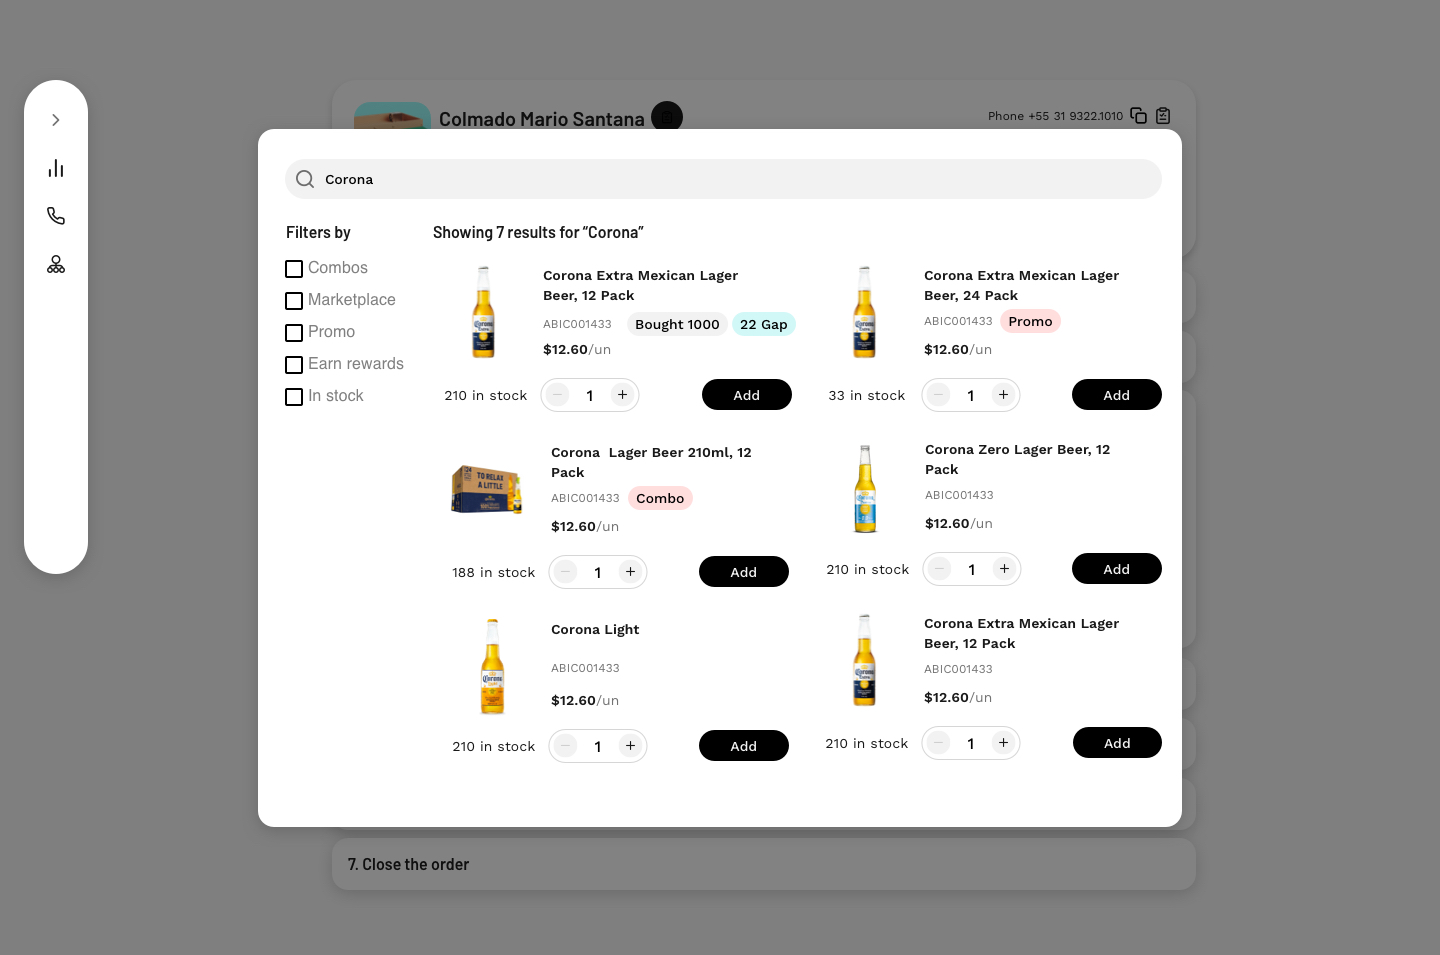Viewport: 1440px width, 955px height.
Task: Click the Corona Zero Lager Beer title
Action: point(1018,459)
